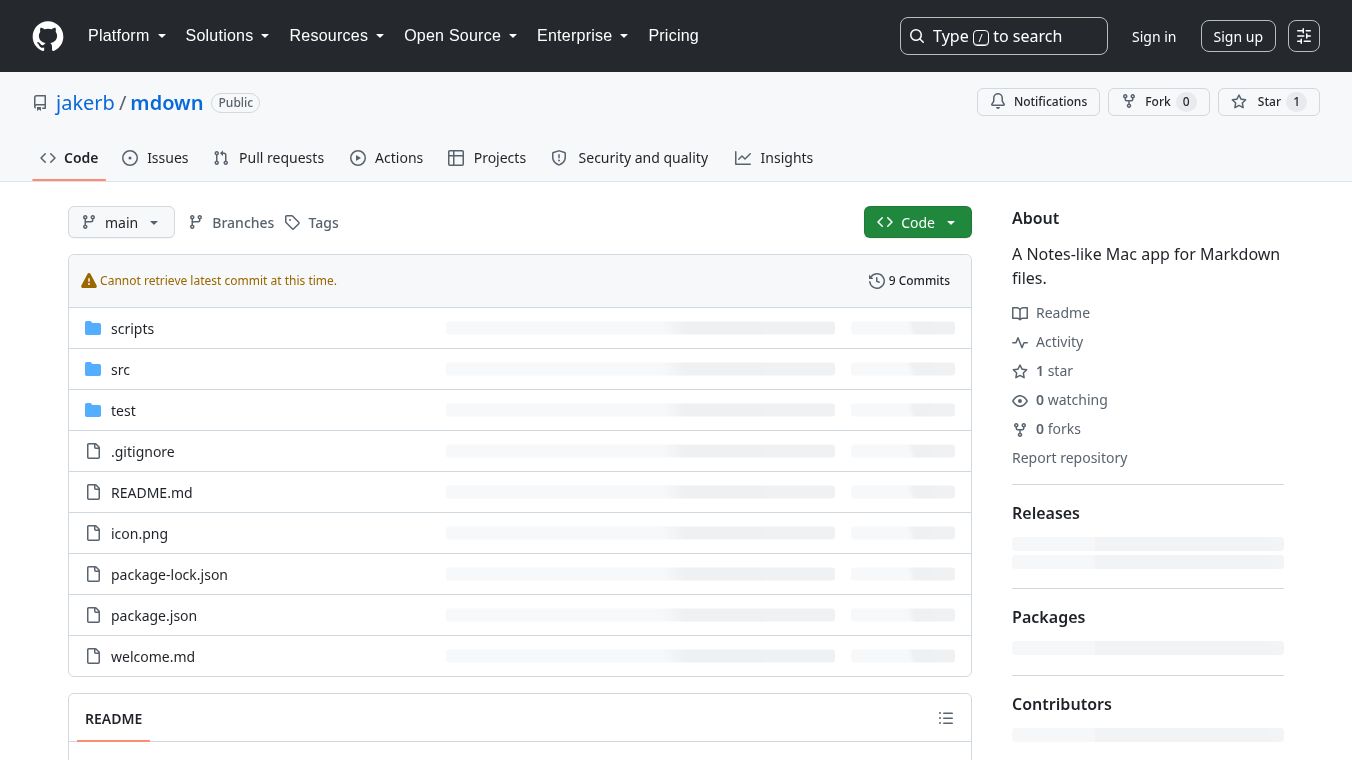This screenshot has height=760, width=1352.
Task: Open the mdown repository link
Action: [x=167, y=103]
